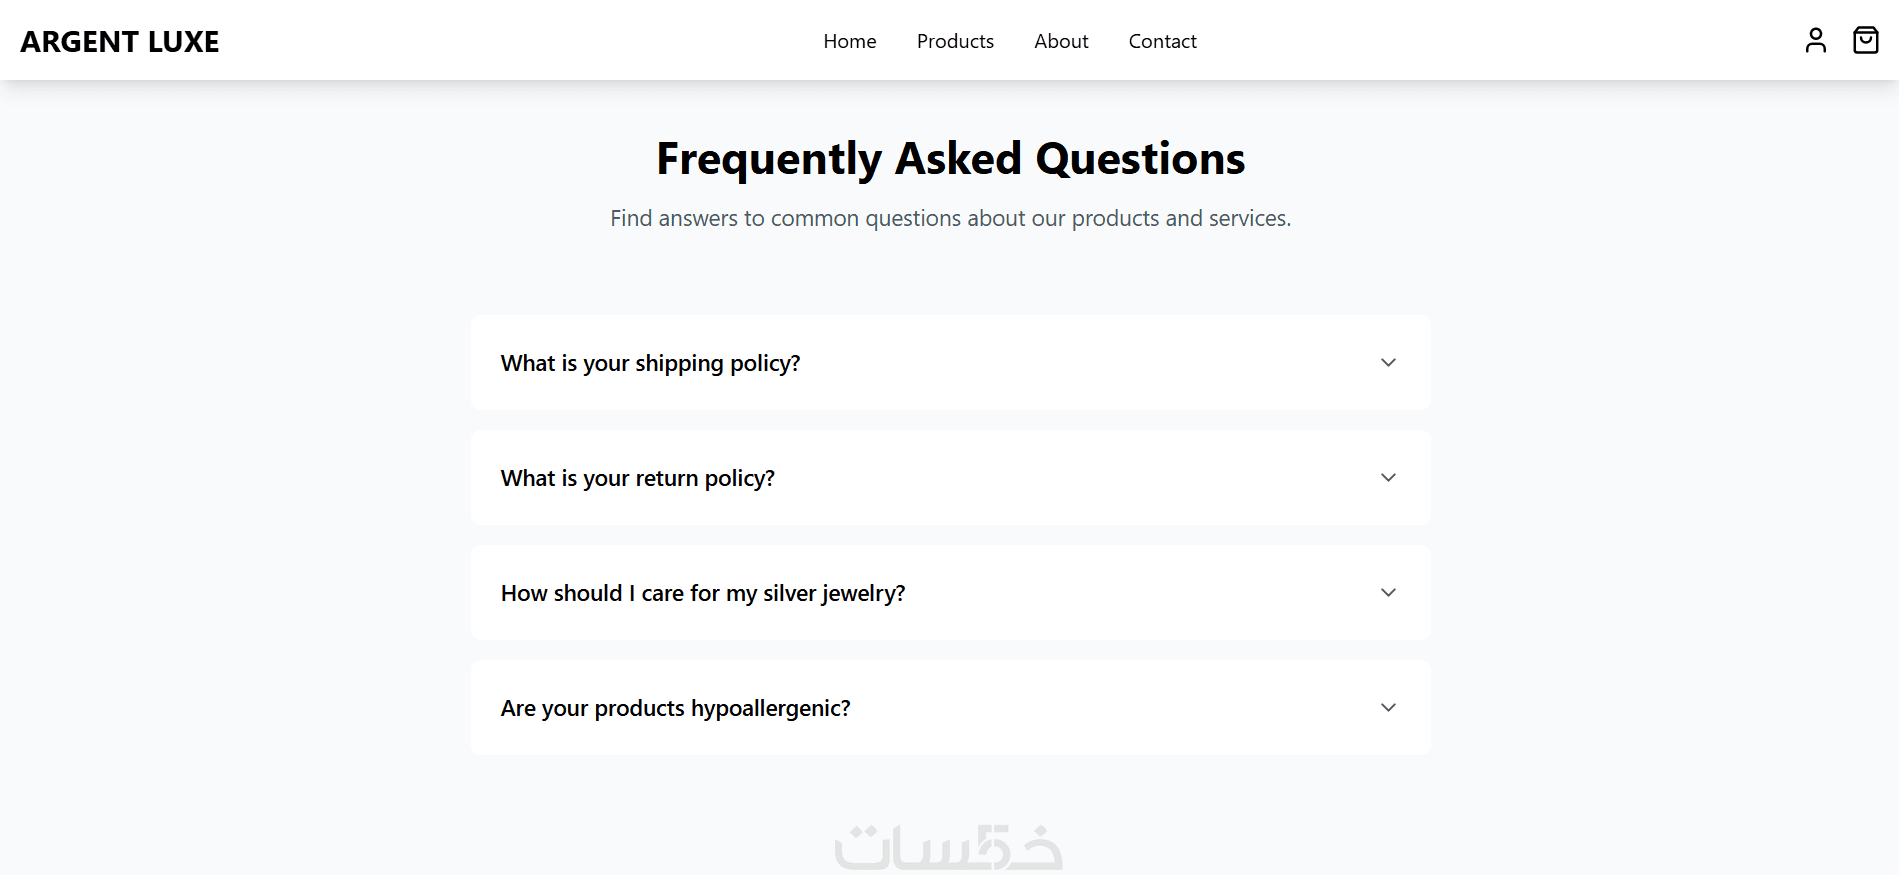
Task: Click the "Find answers to common questions" subtitle
Action: tap(950, 218)
